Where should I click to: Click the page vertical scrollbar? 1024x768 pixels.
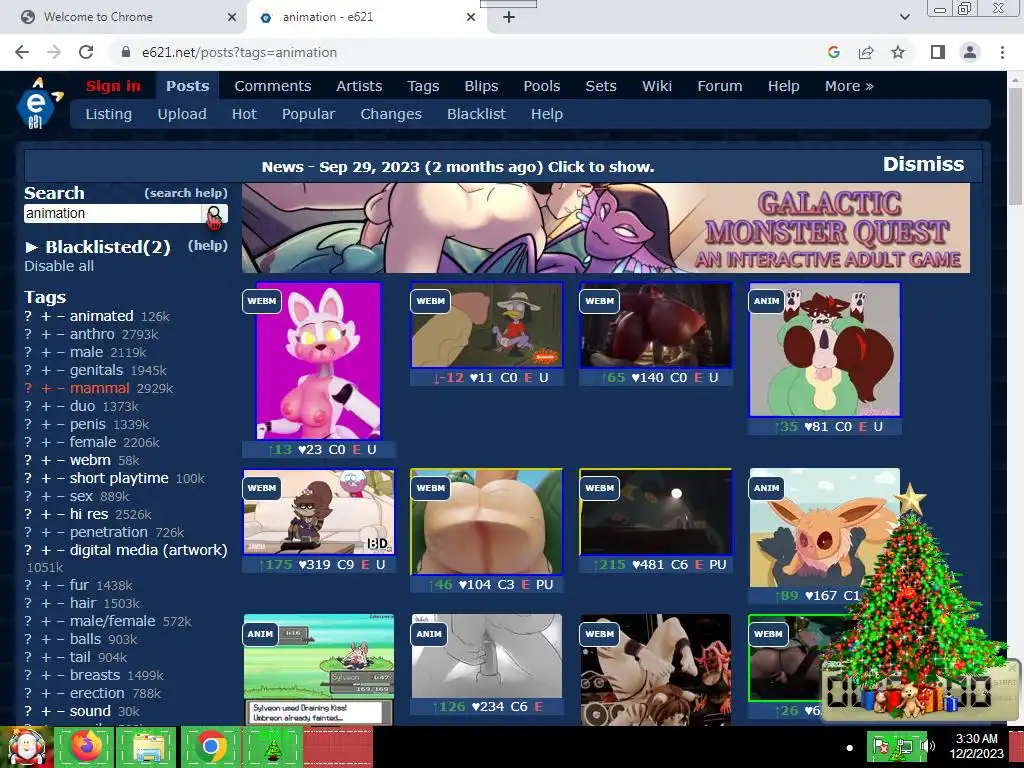(1015, 147)
